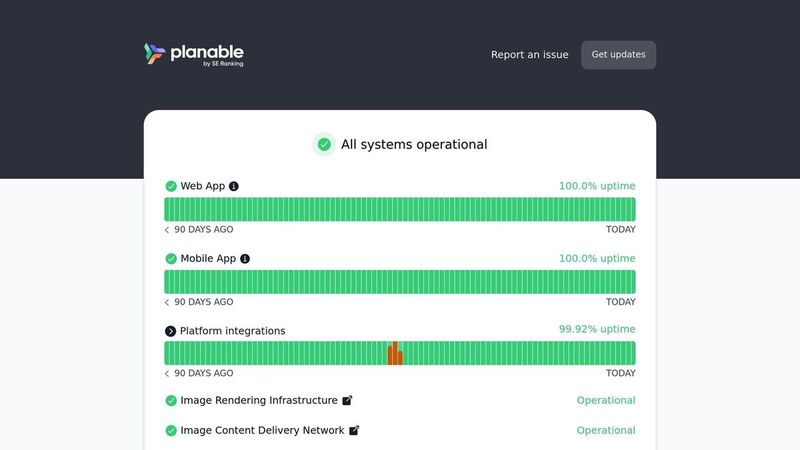Click the Planable logo

click(193, 55)
